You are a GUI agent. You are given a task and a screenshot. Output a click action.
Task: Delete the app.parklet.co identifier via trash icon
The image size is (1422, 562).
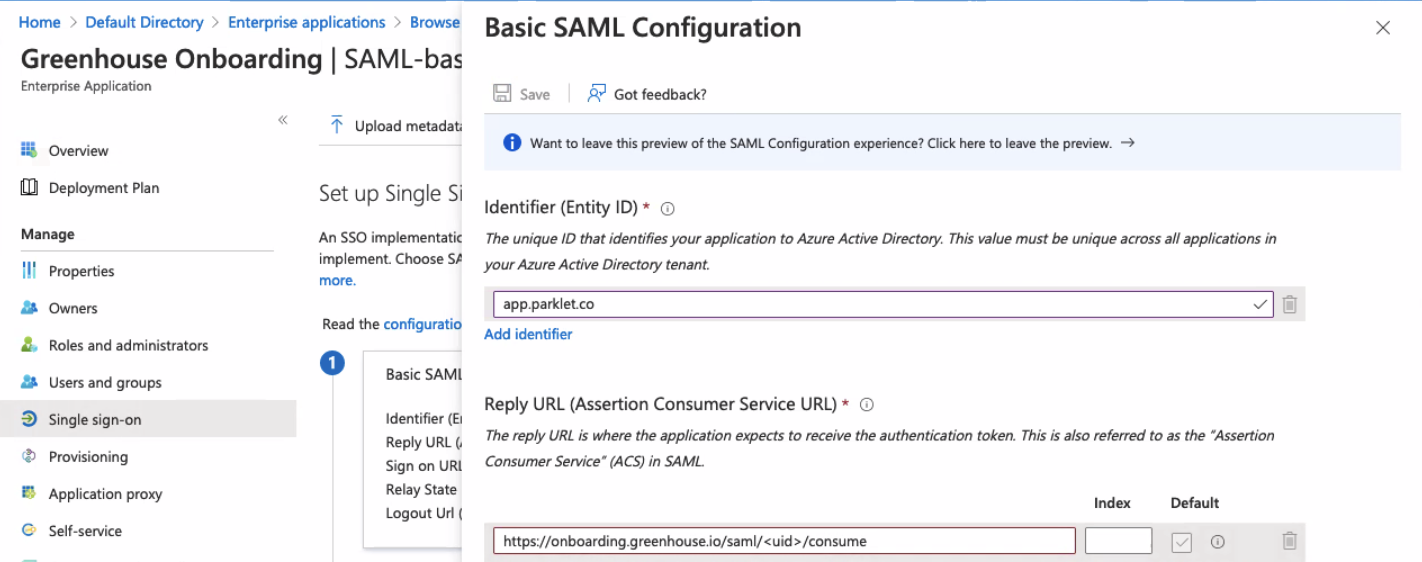pos(1290,304)
